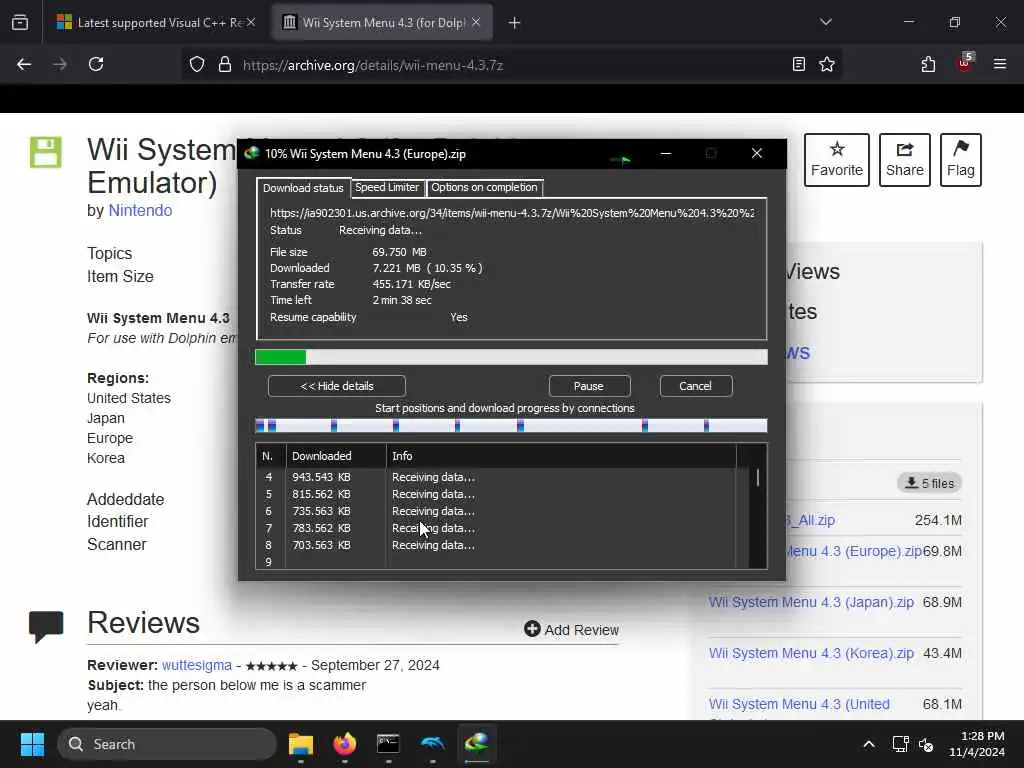Close the Wii System Menu browser tab
The width and height of the screenshot is (1024, 768).
tap(476, 23)
